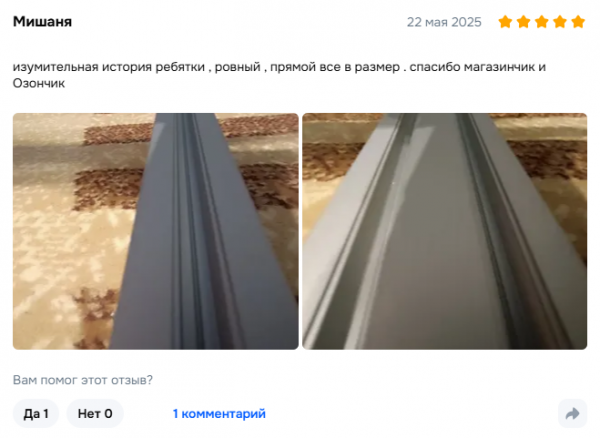This screenshot has width=600, height=438.
Task: Mark review helpful with "Да 1"
Action: click(36, 414)
